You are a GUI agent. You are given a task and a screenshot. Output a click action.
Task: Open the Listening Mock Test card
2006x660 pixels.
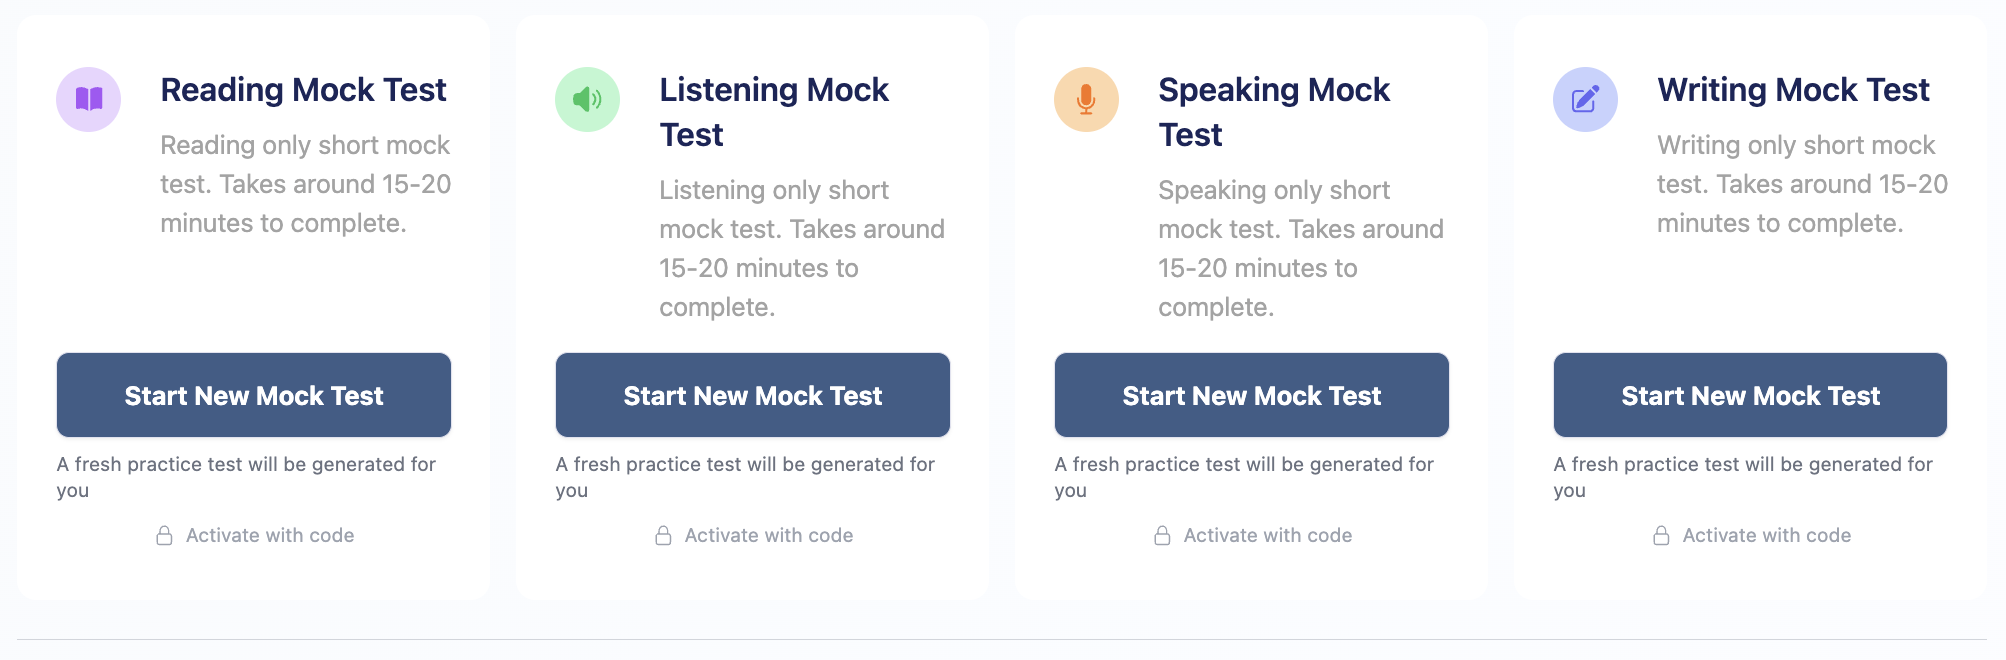(x=752, y=300)
